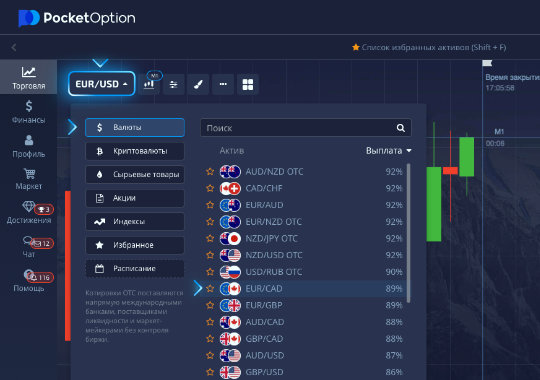Select the drawing brush tool
The image size is (540, 380).
198,84
